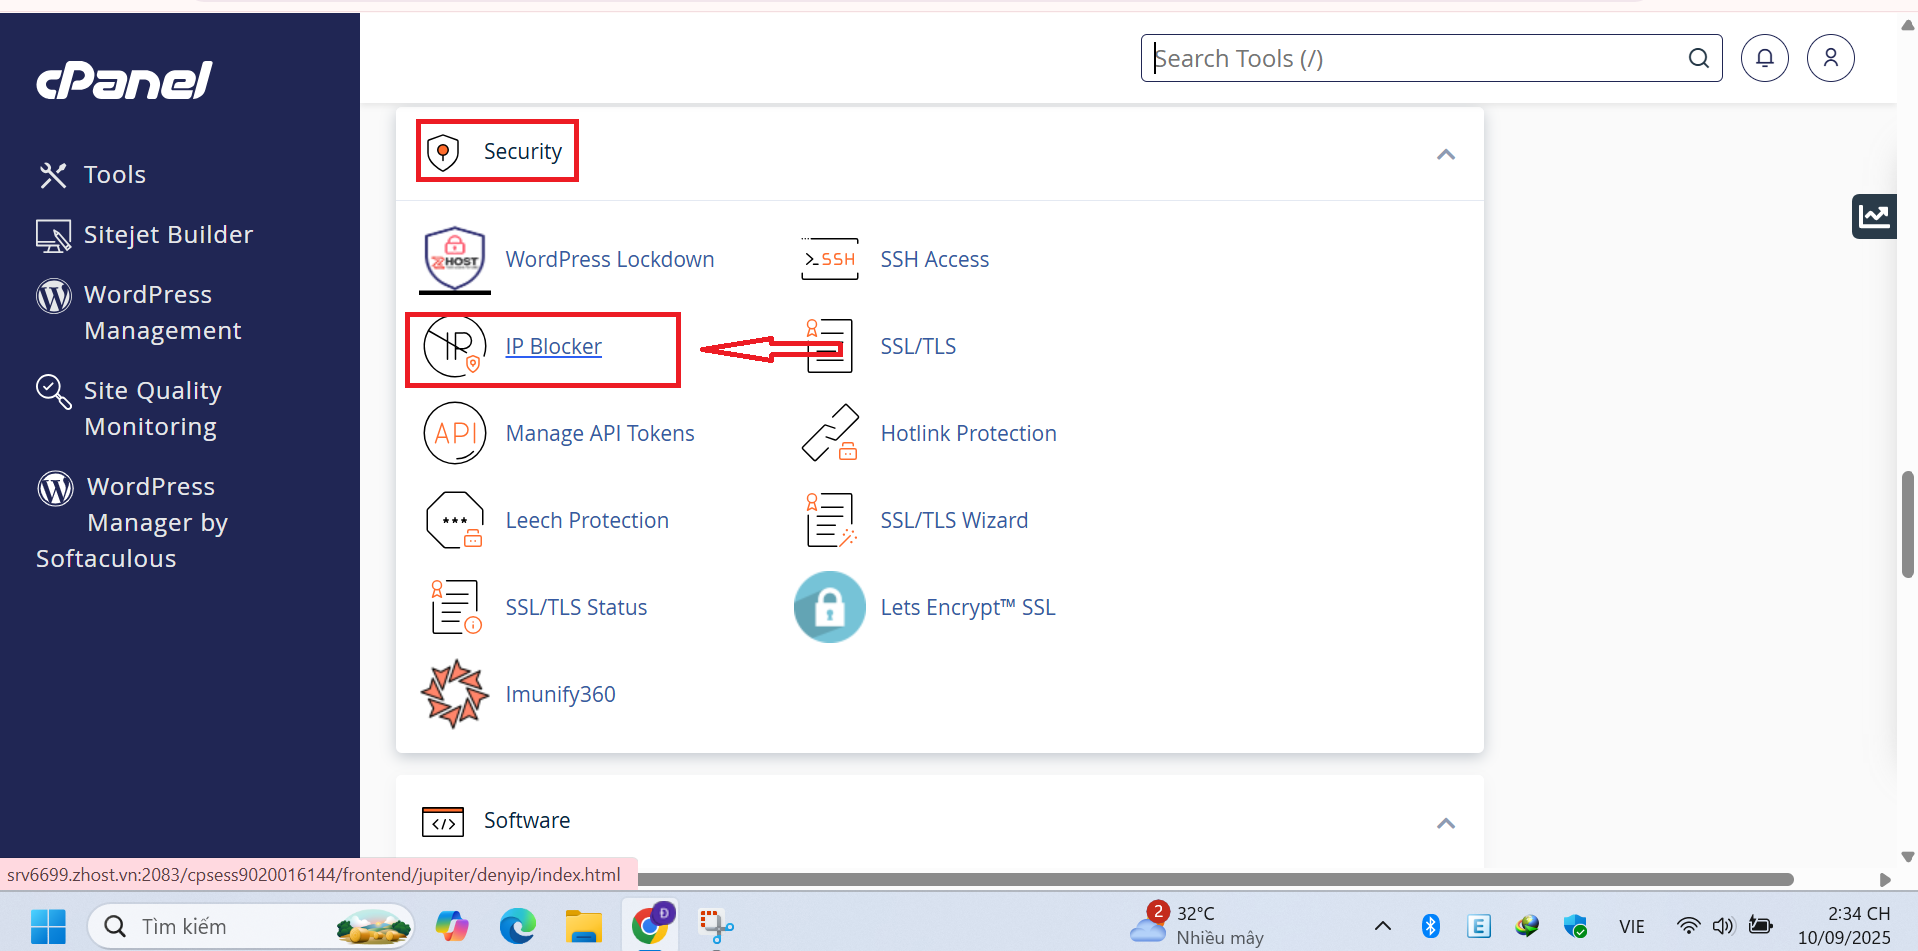Click the vertical page scrollbar thumb
1918x951 pixels.
[1907, 525]
